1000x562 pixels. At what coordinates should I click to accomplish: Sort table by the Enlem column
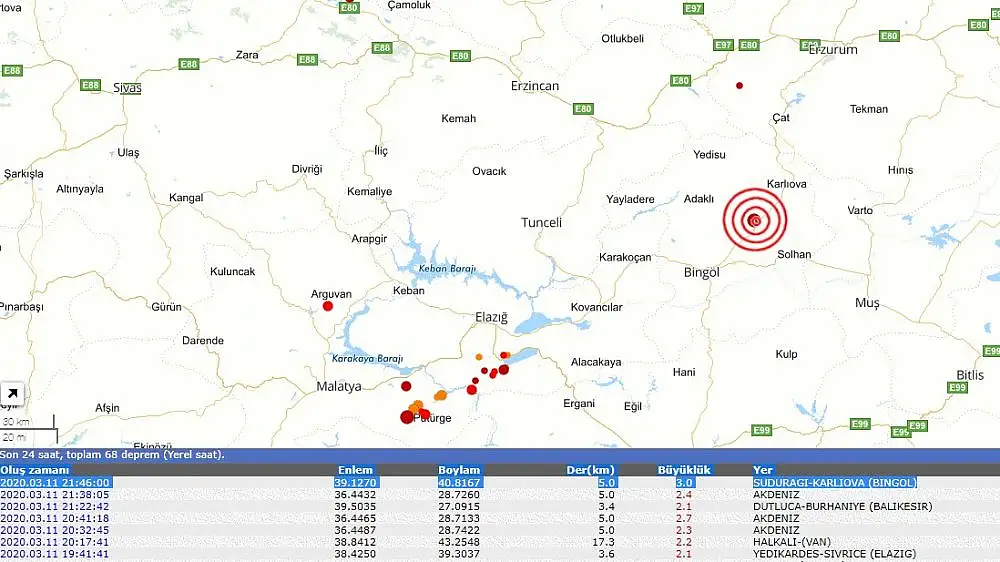tap(355, 470)
